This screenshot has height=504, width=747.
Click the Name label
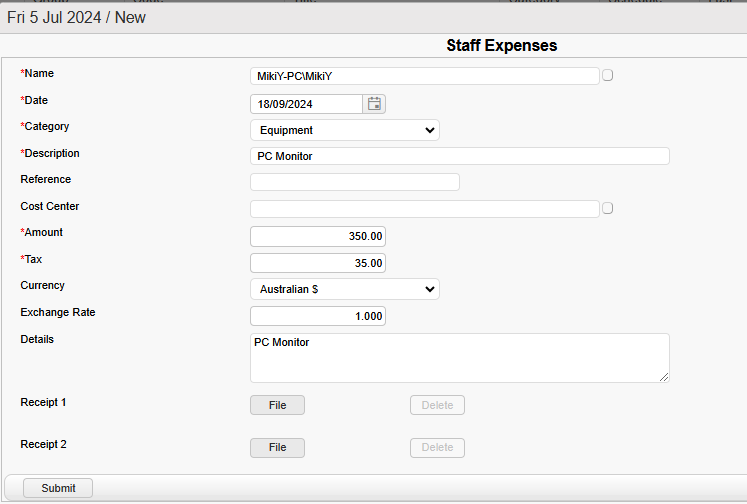pos(37,73)
